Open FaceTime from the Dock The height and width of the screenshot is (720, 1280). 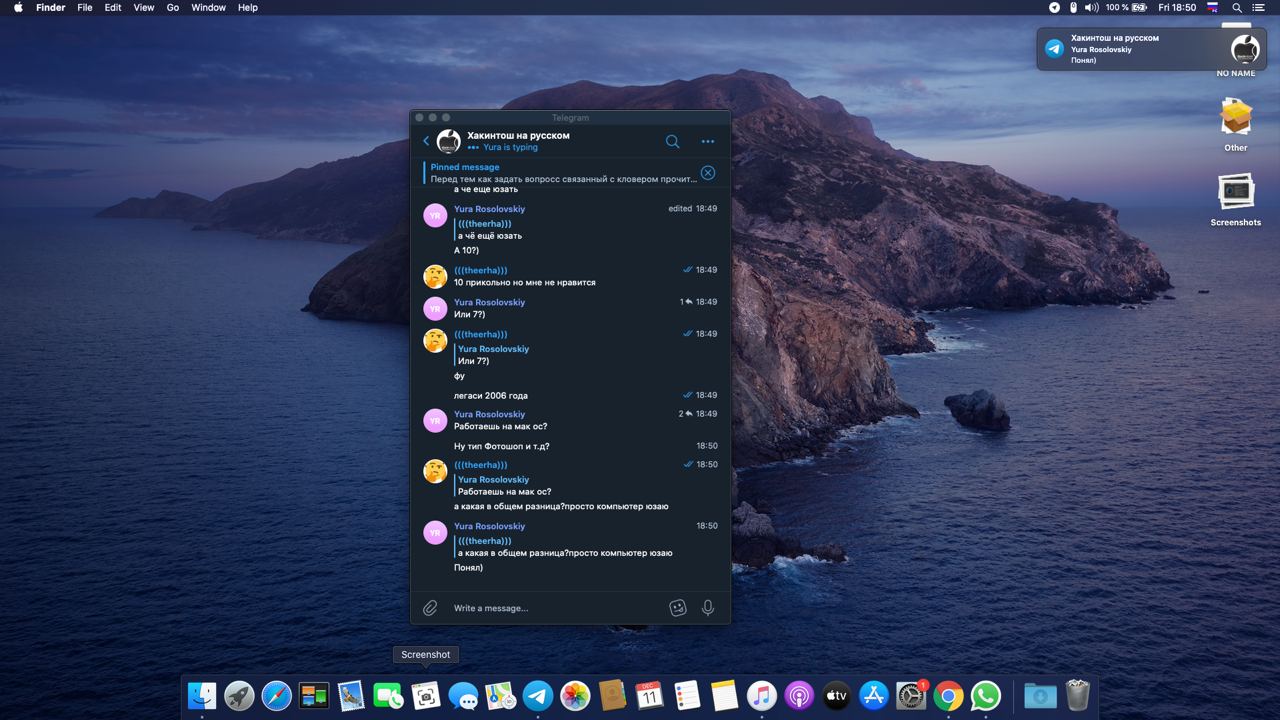[389, 695]
